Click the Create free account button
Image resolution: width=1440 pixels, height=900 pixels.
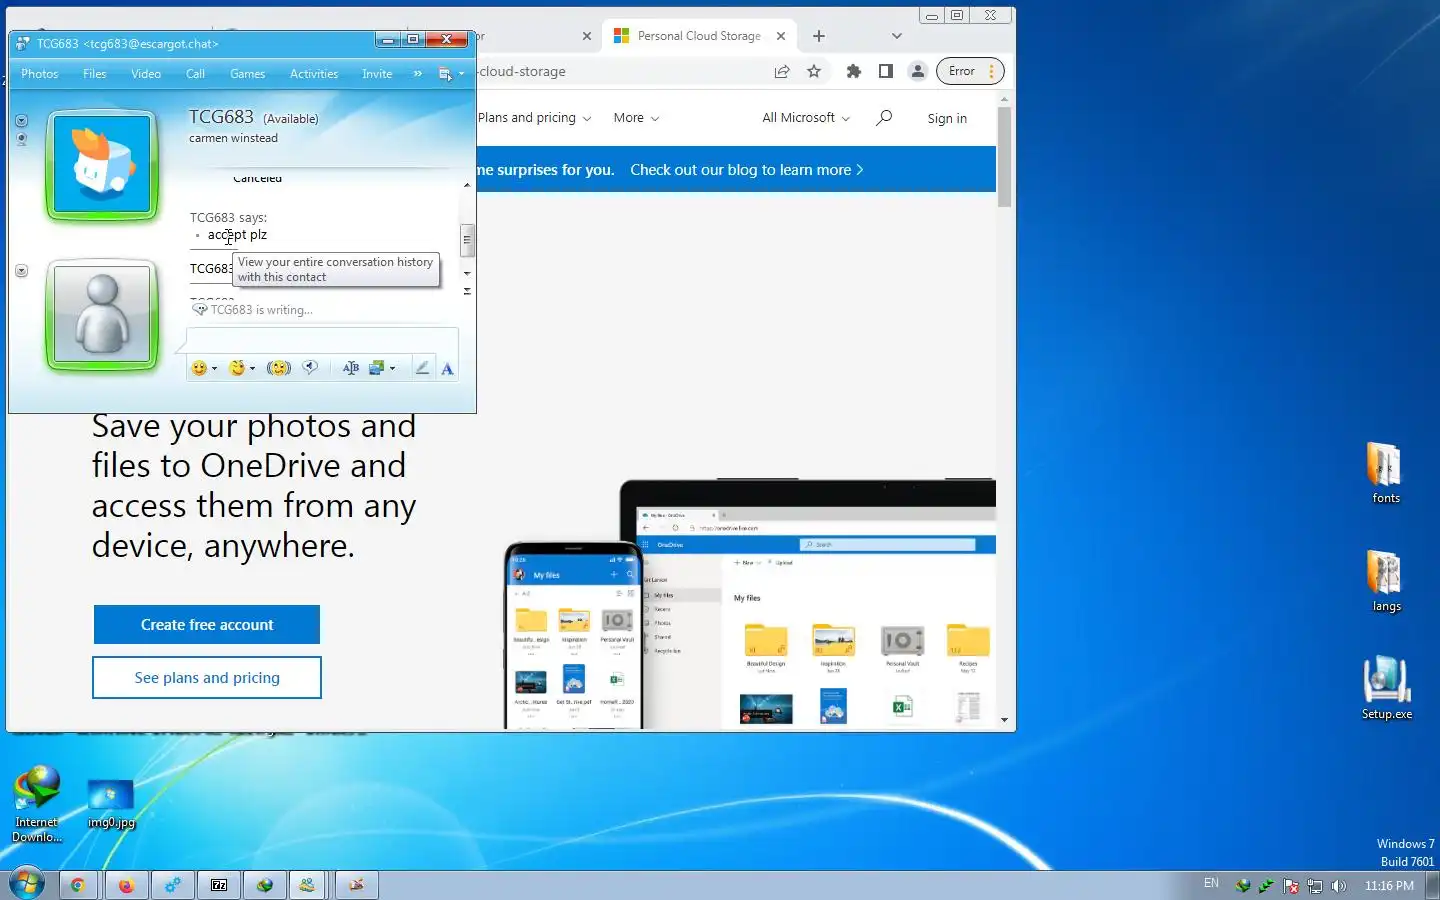click(207, 625)
